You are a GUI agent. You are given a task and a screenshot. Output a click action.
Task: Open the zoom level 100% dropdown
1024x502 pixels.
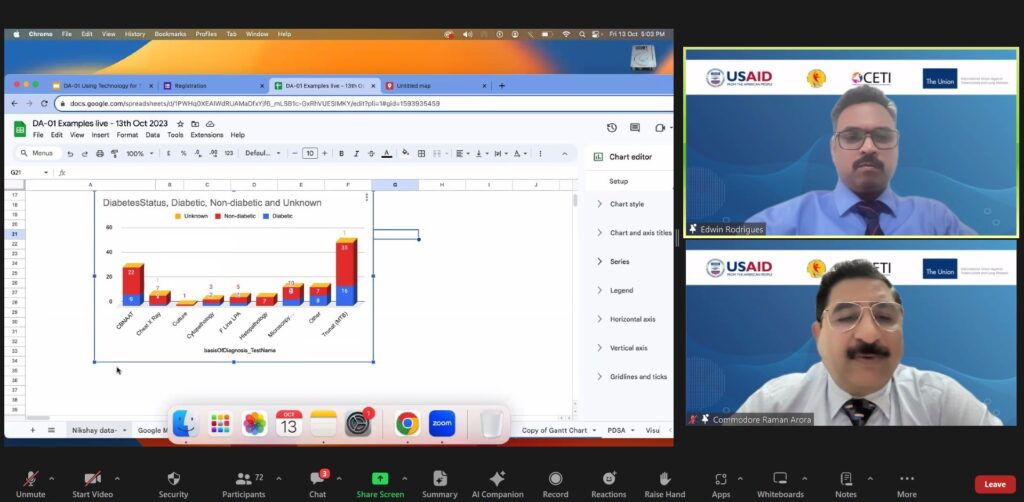pos(137,153)
